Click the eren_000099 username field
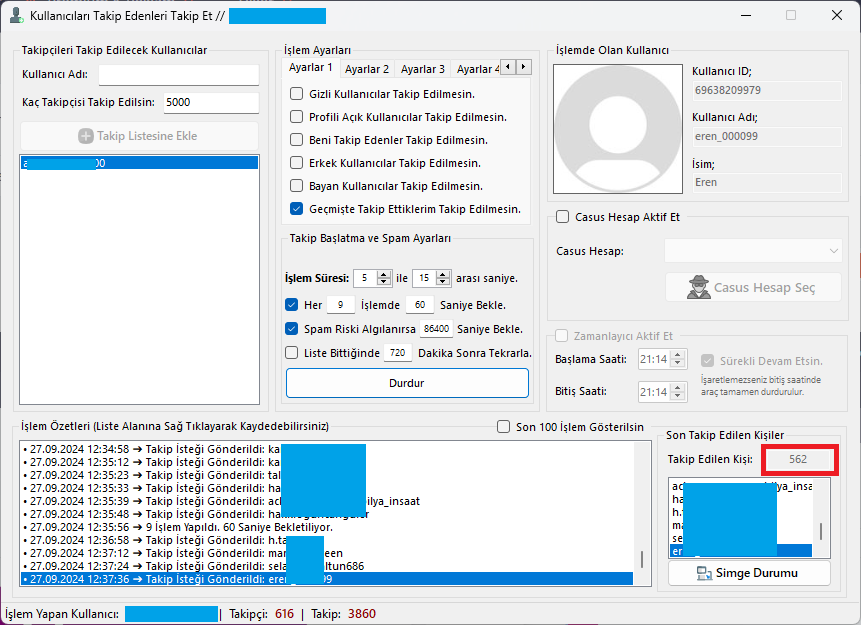 click(767, 137)
